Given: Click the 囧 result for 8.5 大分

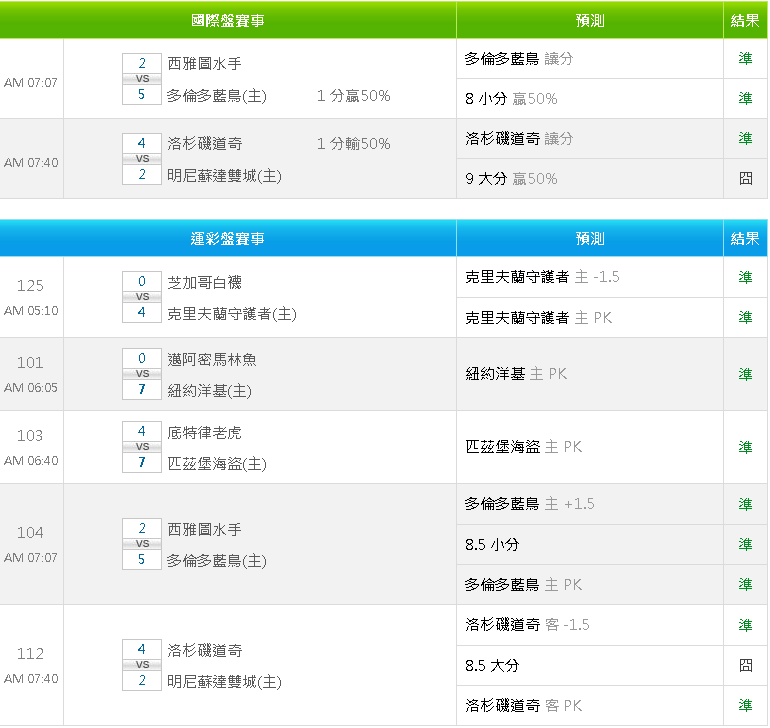Looking at the screenshot, I should (745, 665).
